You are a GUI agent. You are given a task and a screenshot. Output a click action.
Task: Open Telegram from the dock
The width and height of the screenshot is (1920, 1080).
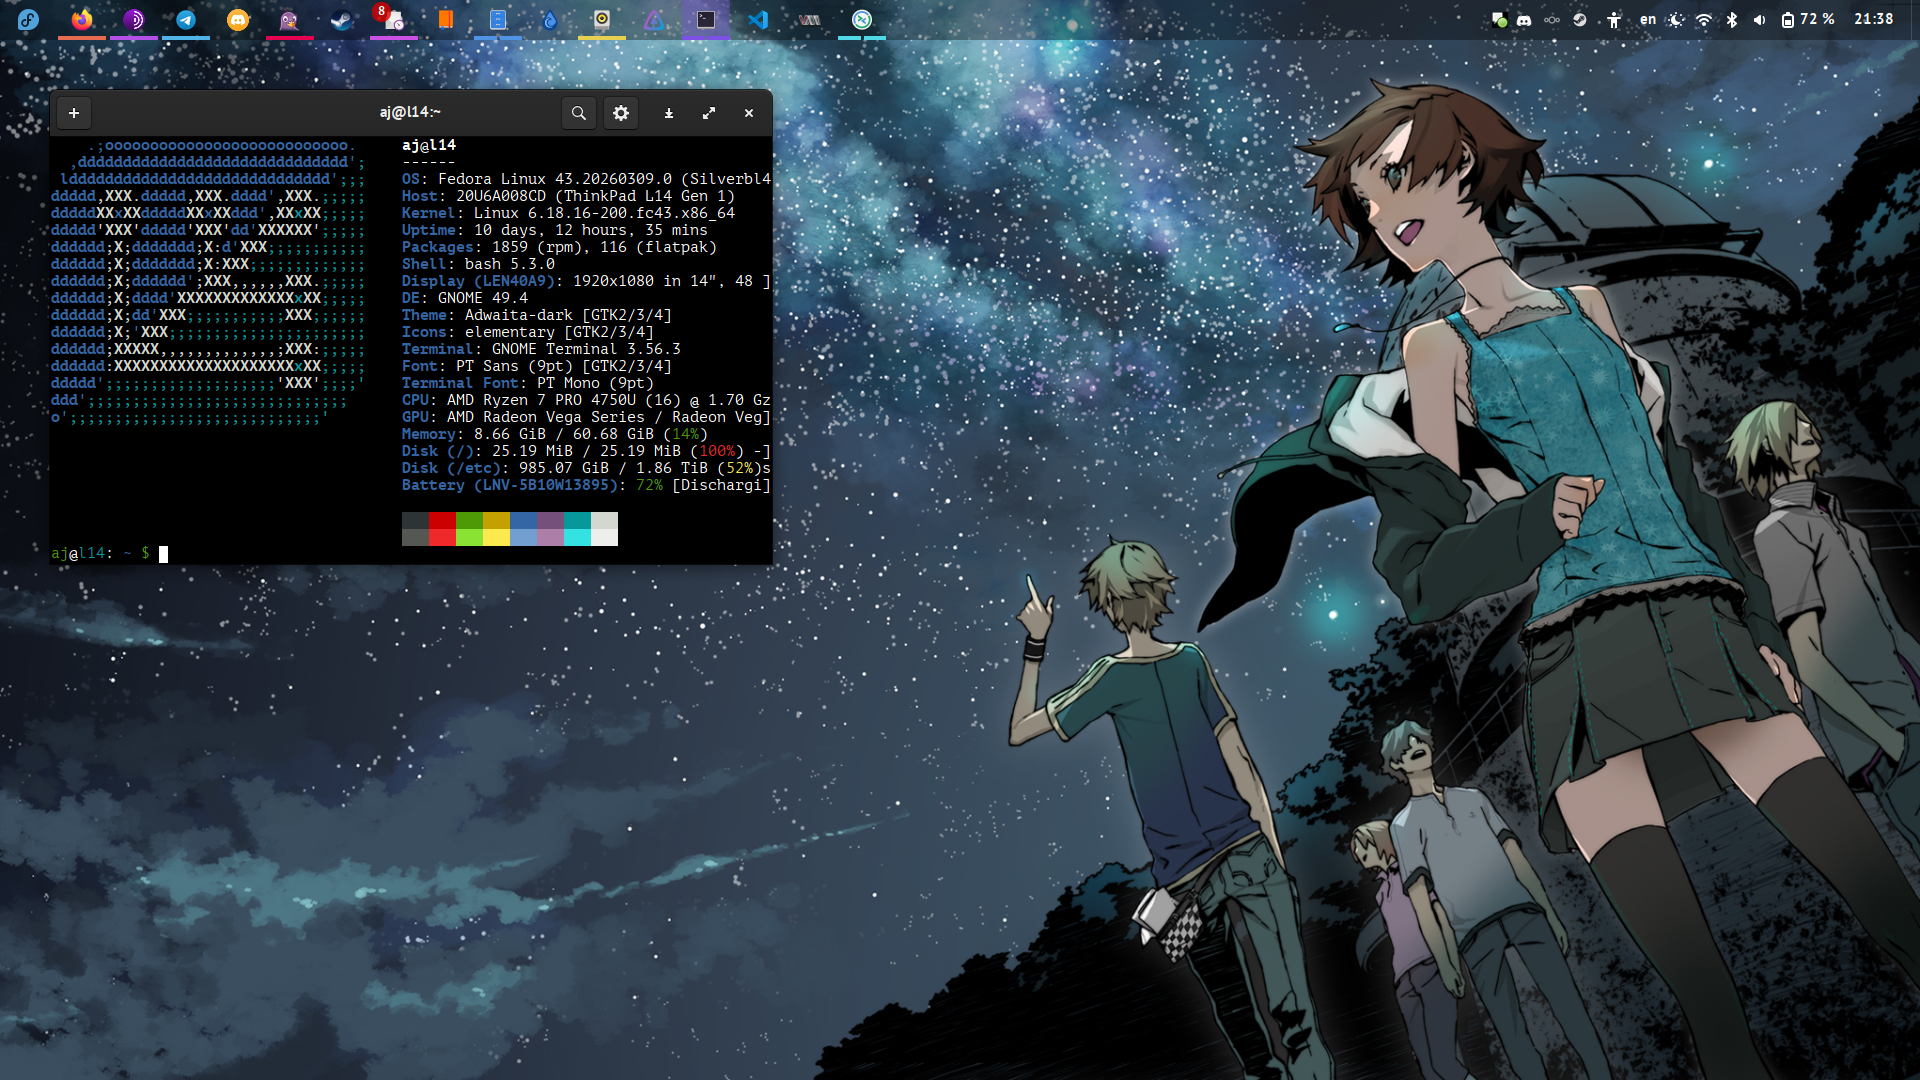(186, 19)
